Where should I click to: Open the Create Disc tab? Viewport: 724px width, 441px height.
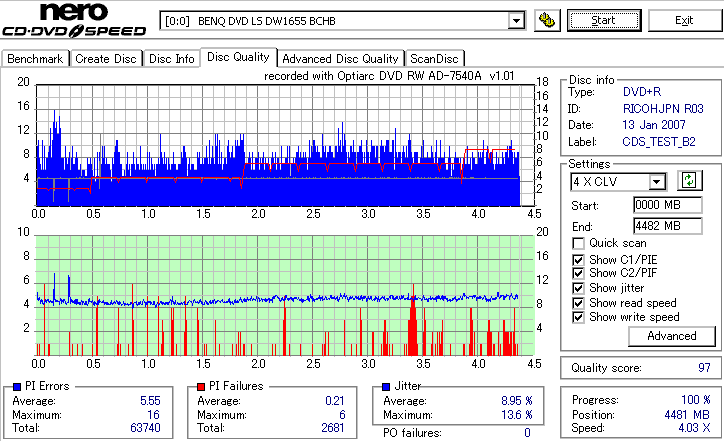(106, 59)
